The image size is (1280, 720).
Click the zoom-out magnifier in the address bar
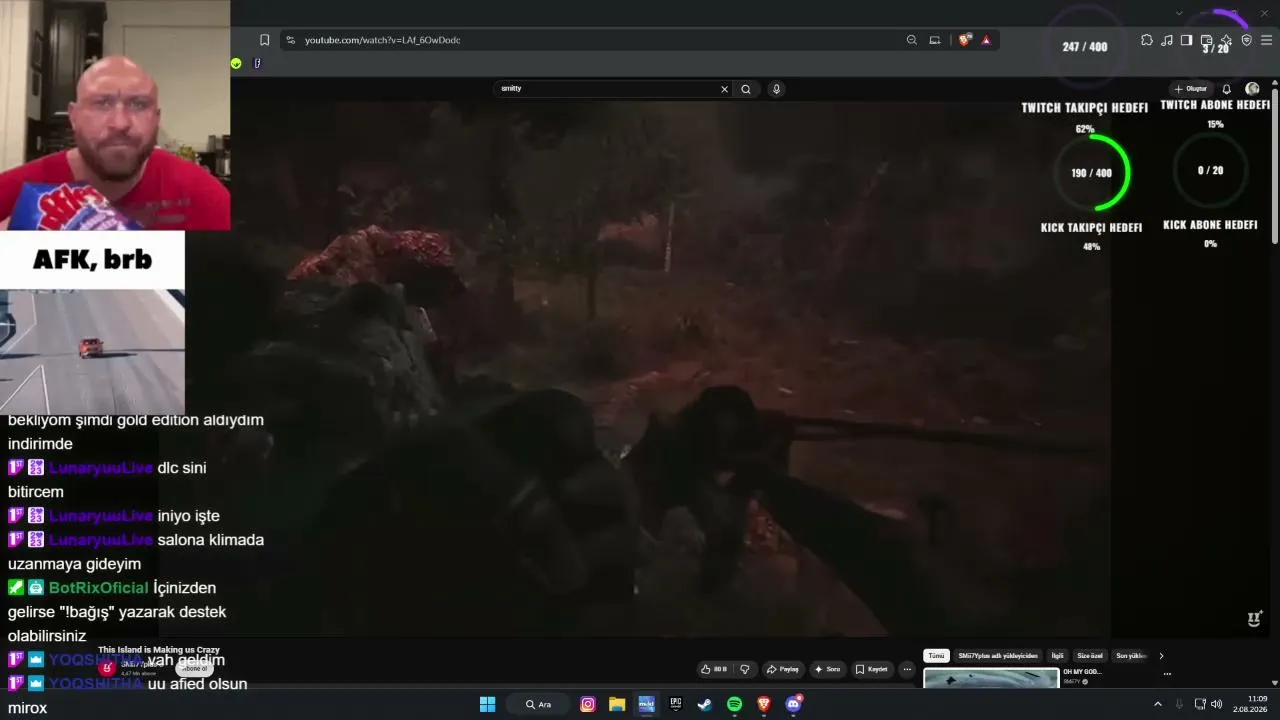tap(912, 40)
